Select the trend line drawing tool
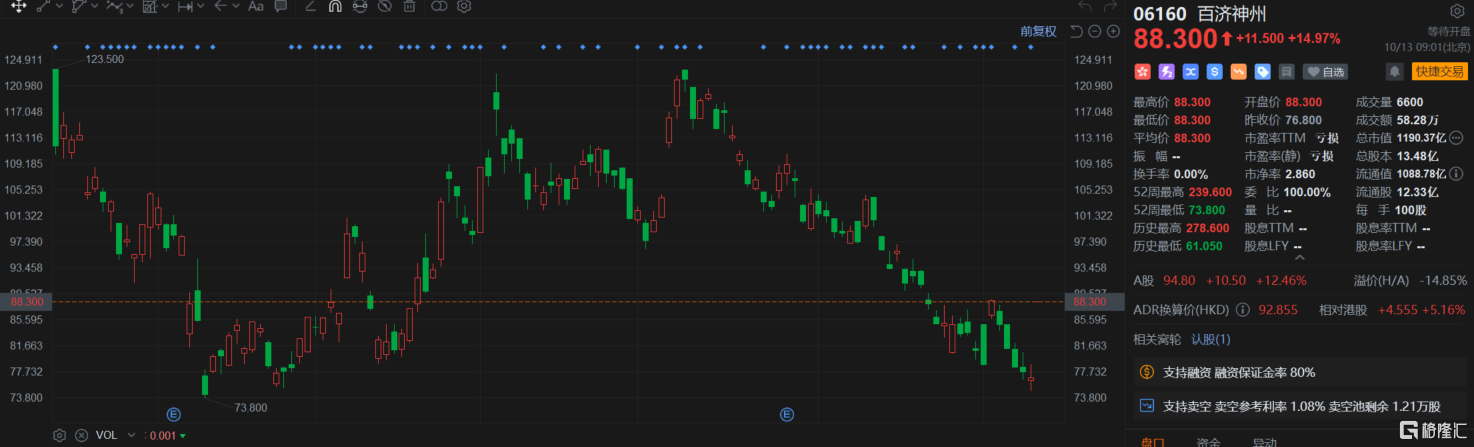 [x=43, y=6]
